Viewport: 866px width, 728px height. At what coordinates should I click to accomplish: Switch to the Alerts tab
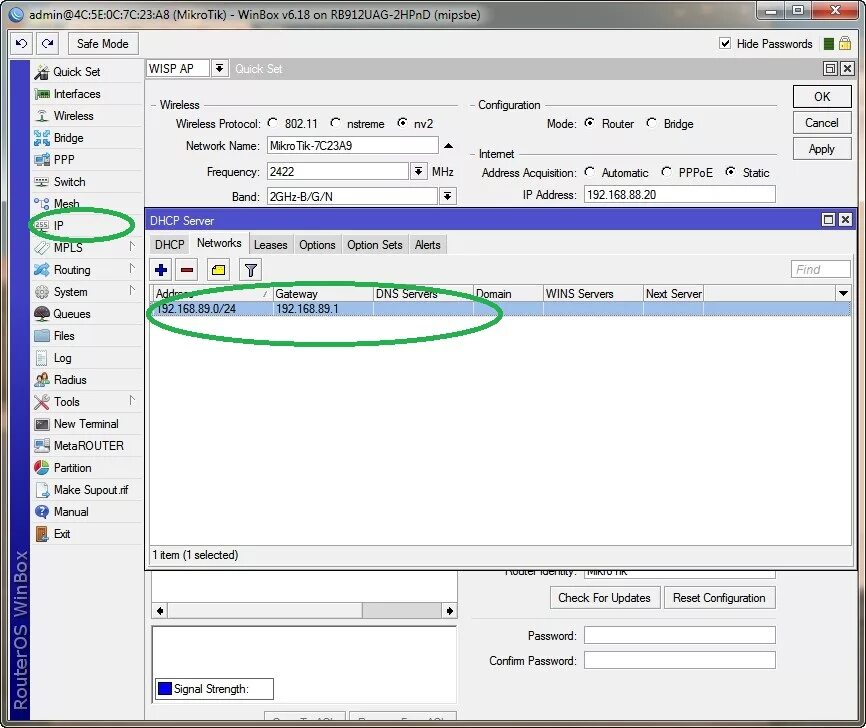427,245
